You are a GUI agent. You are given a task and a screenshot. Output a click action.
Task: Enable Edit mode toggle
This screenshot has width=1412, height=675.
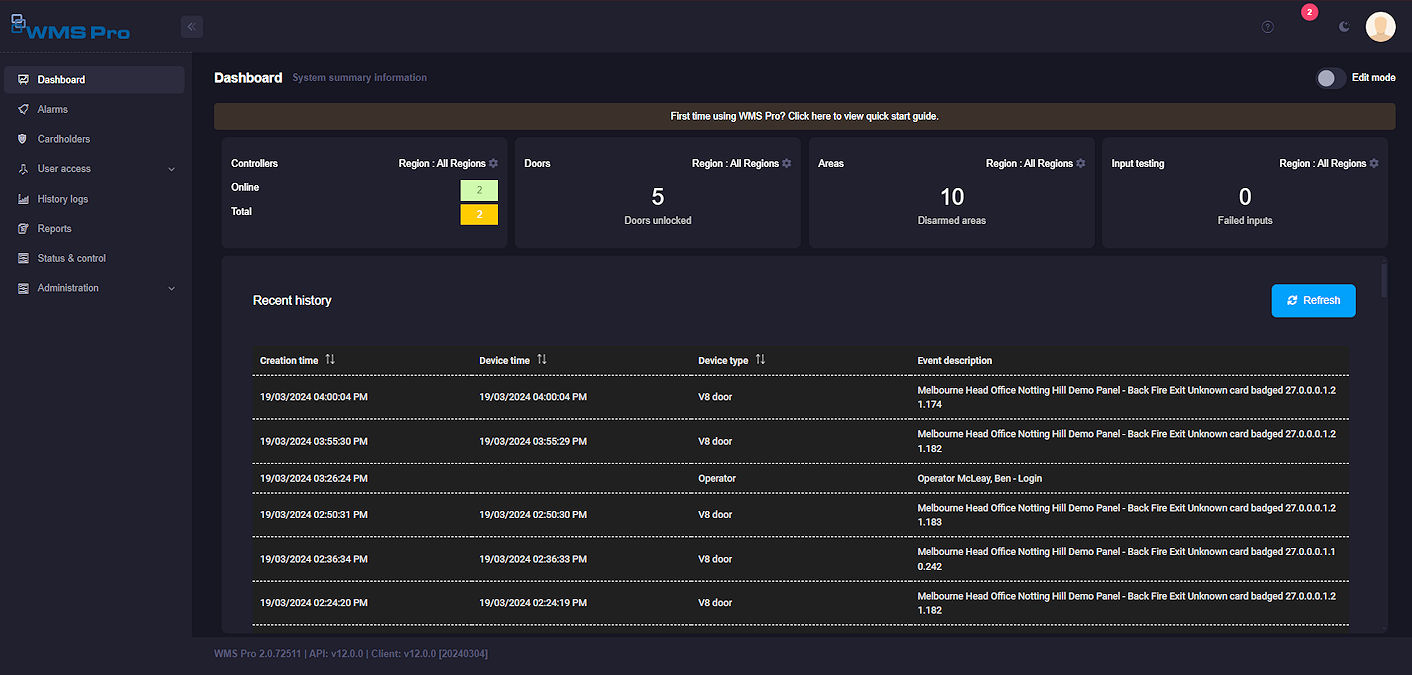pyautogui.click(x=1330, y=78)
